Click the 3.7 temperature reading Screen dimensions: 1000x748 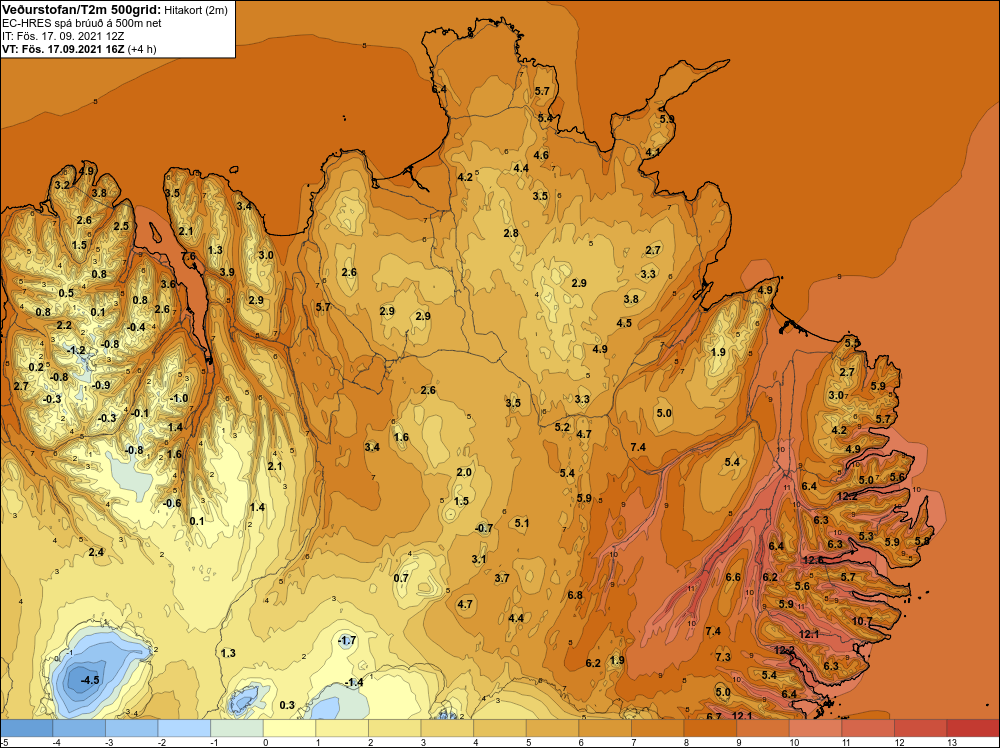click(x=502, y=578)
